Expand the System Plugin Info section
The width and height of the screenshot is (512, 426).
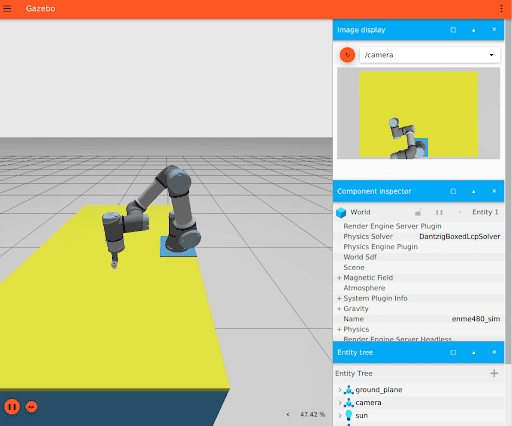point(339,298)
